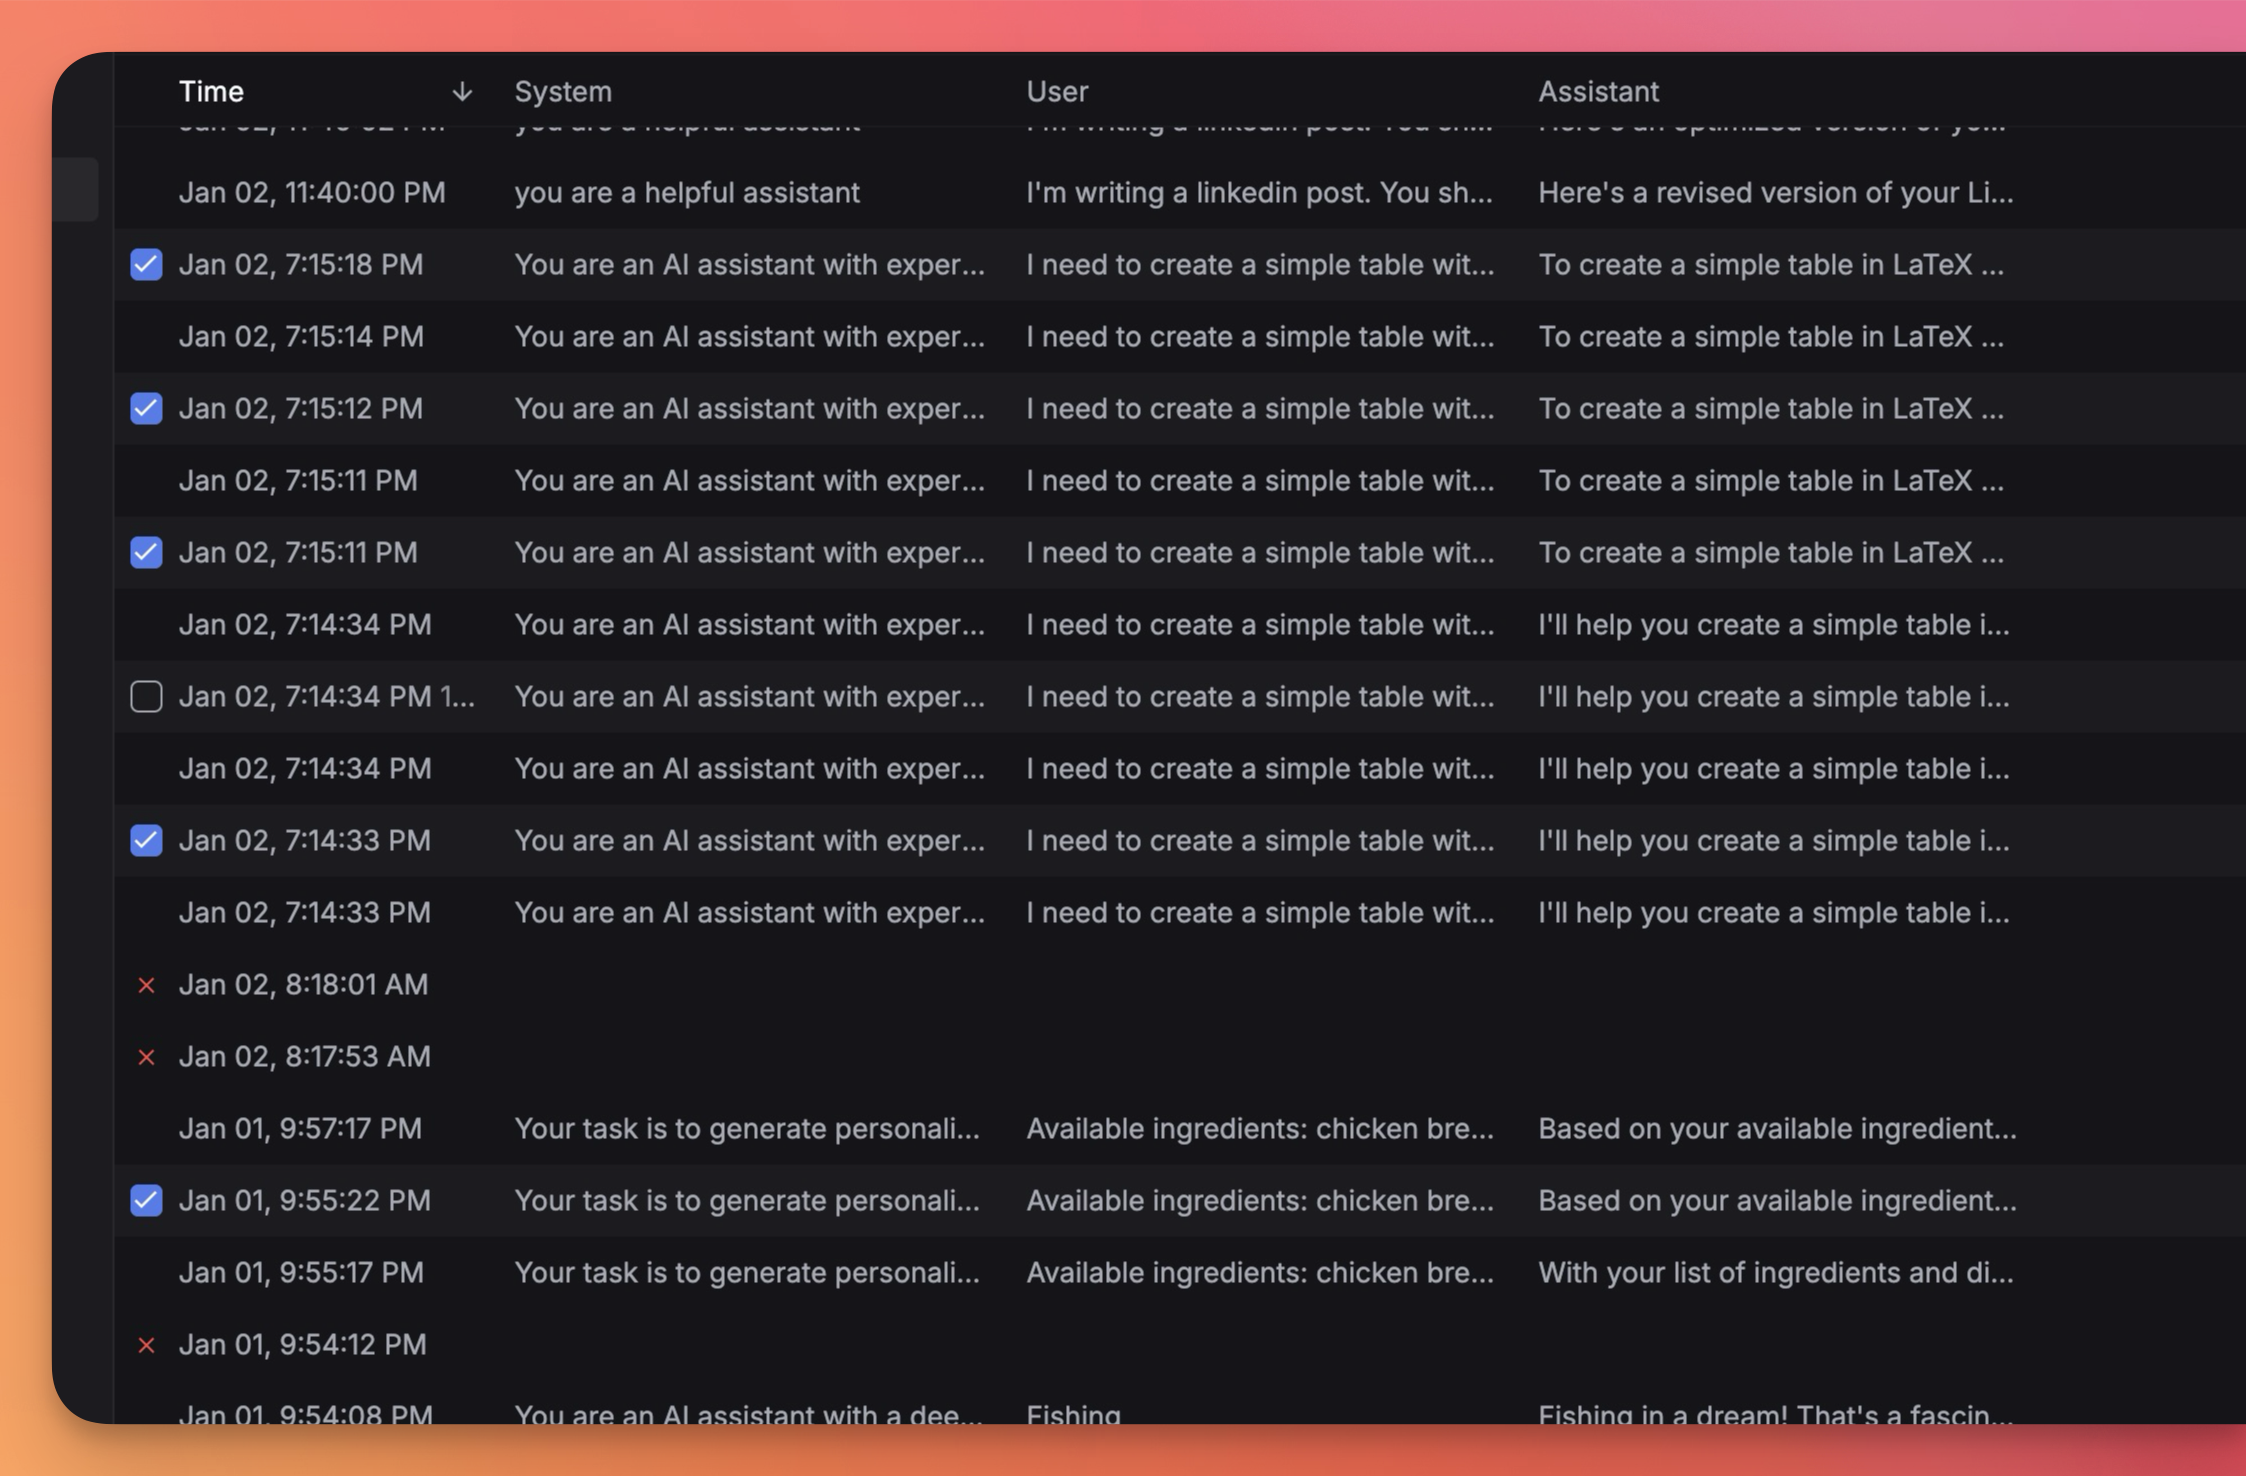Open the 'you are a helpful assistant' system cell at 11:40:00 PM

(x=687, y=193)
